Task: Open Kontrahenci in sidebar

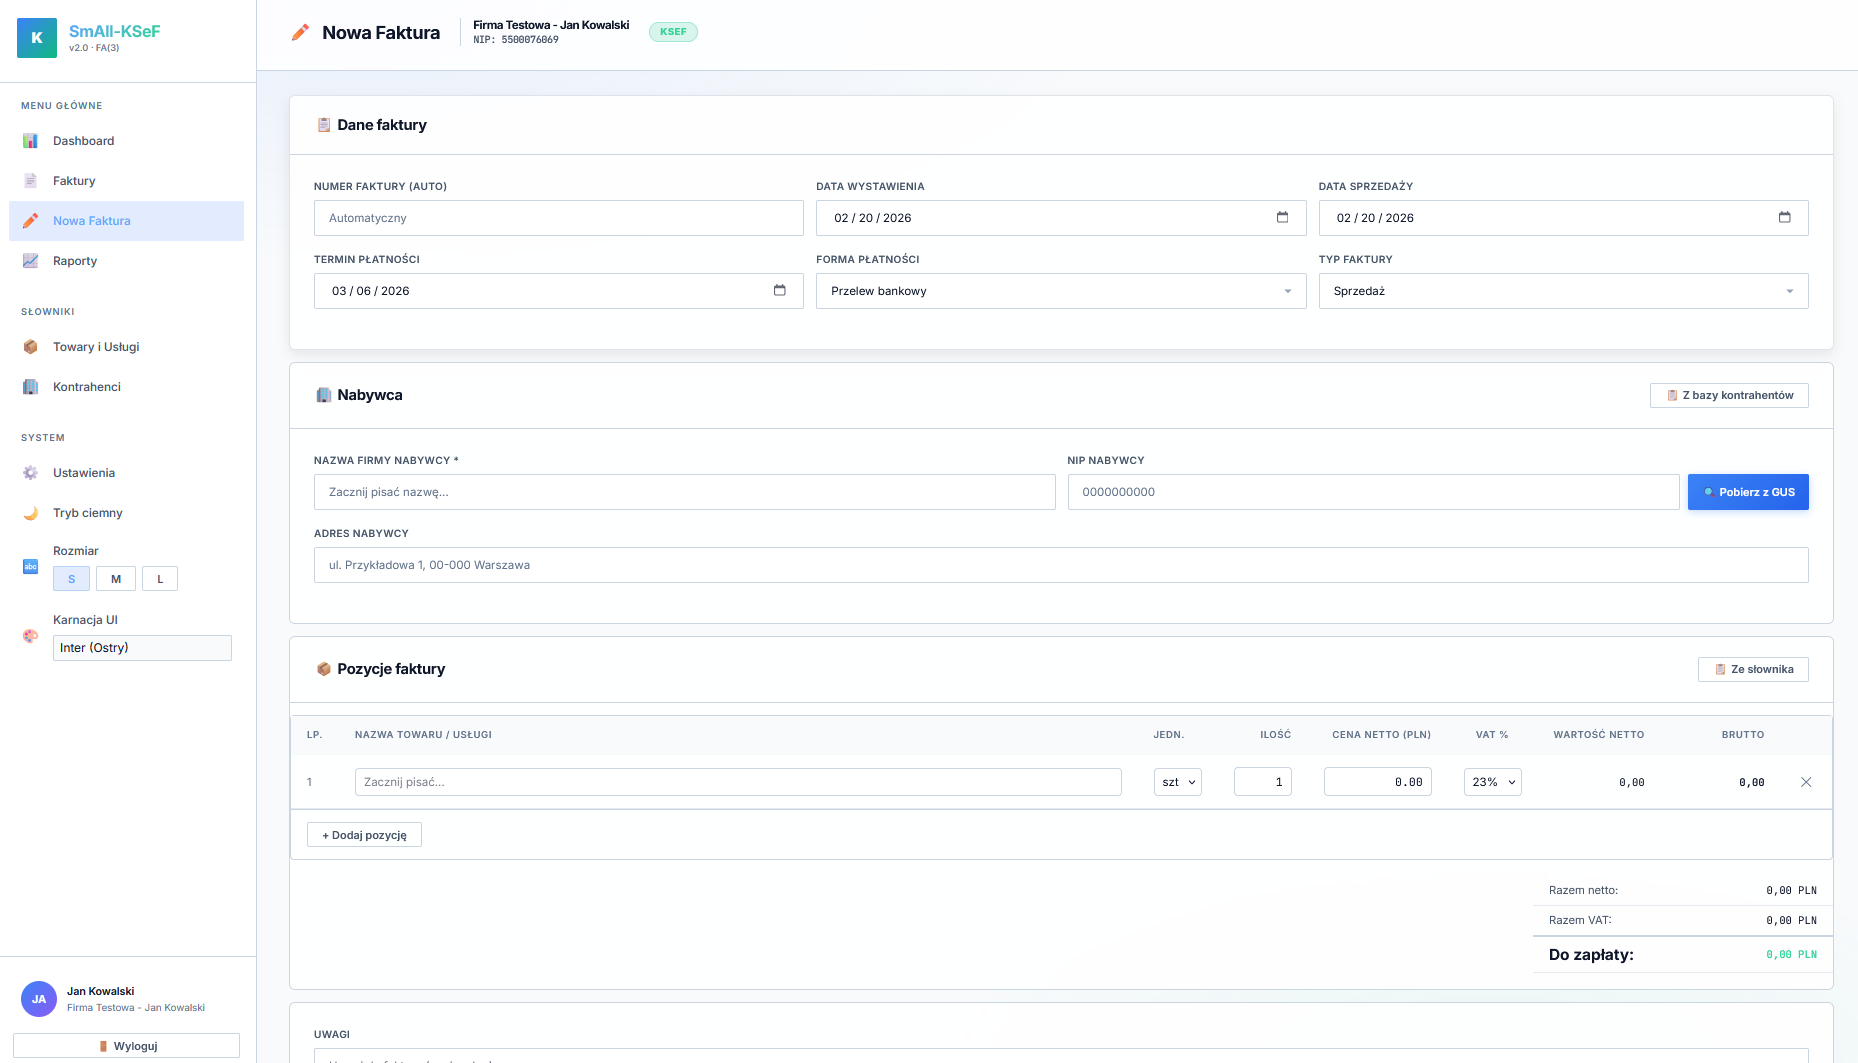Action: point(86,387)
